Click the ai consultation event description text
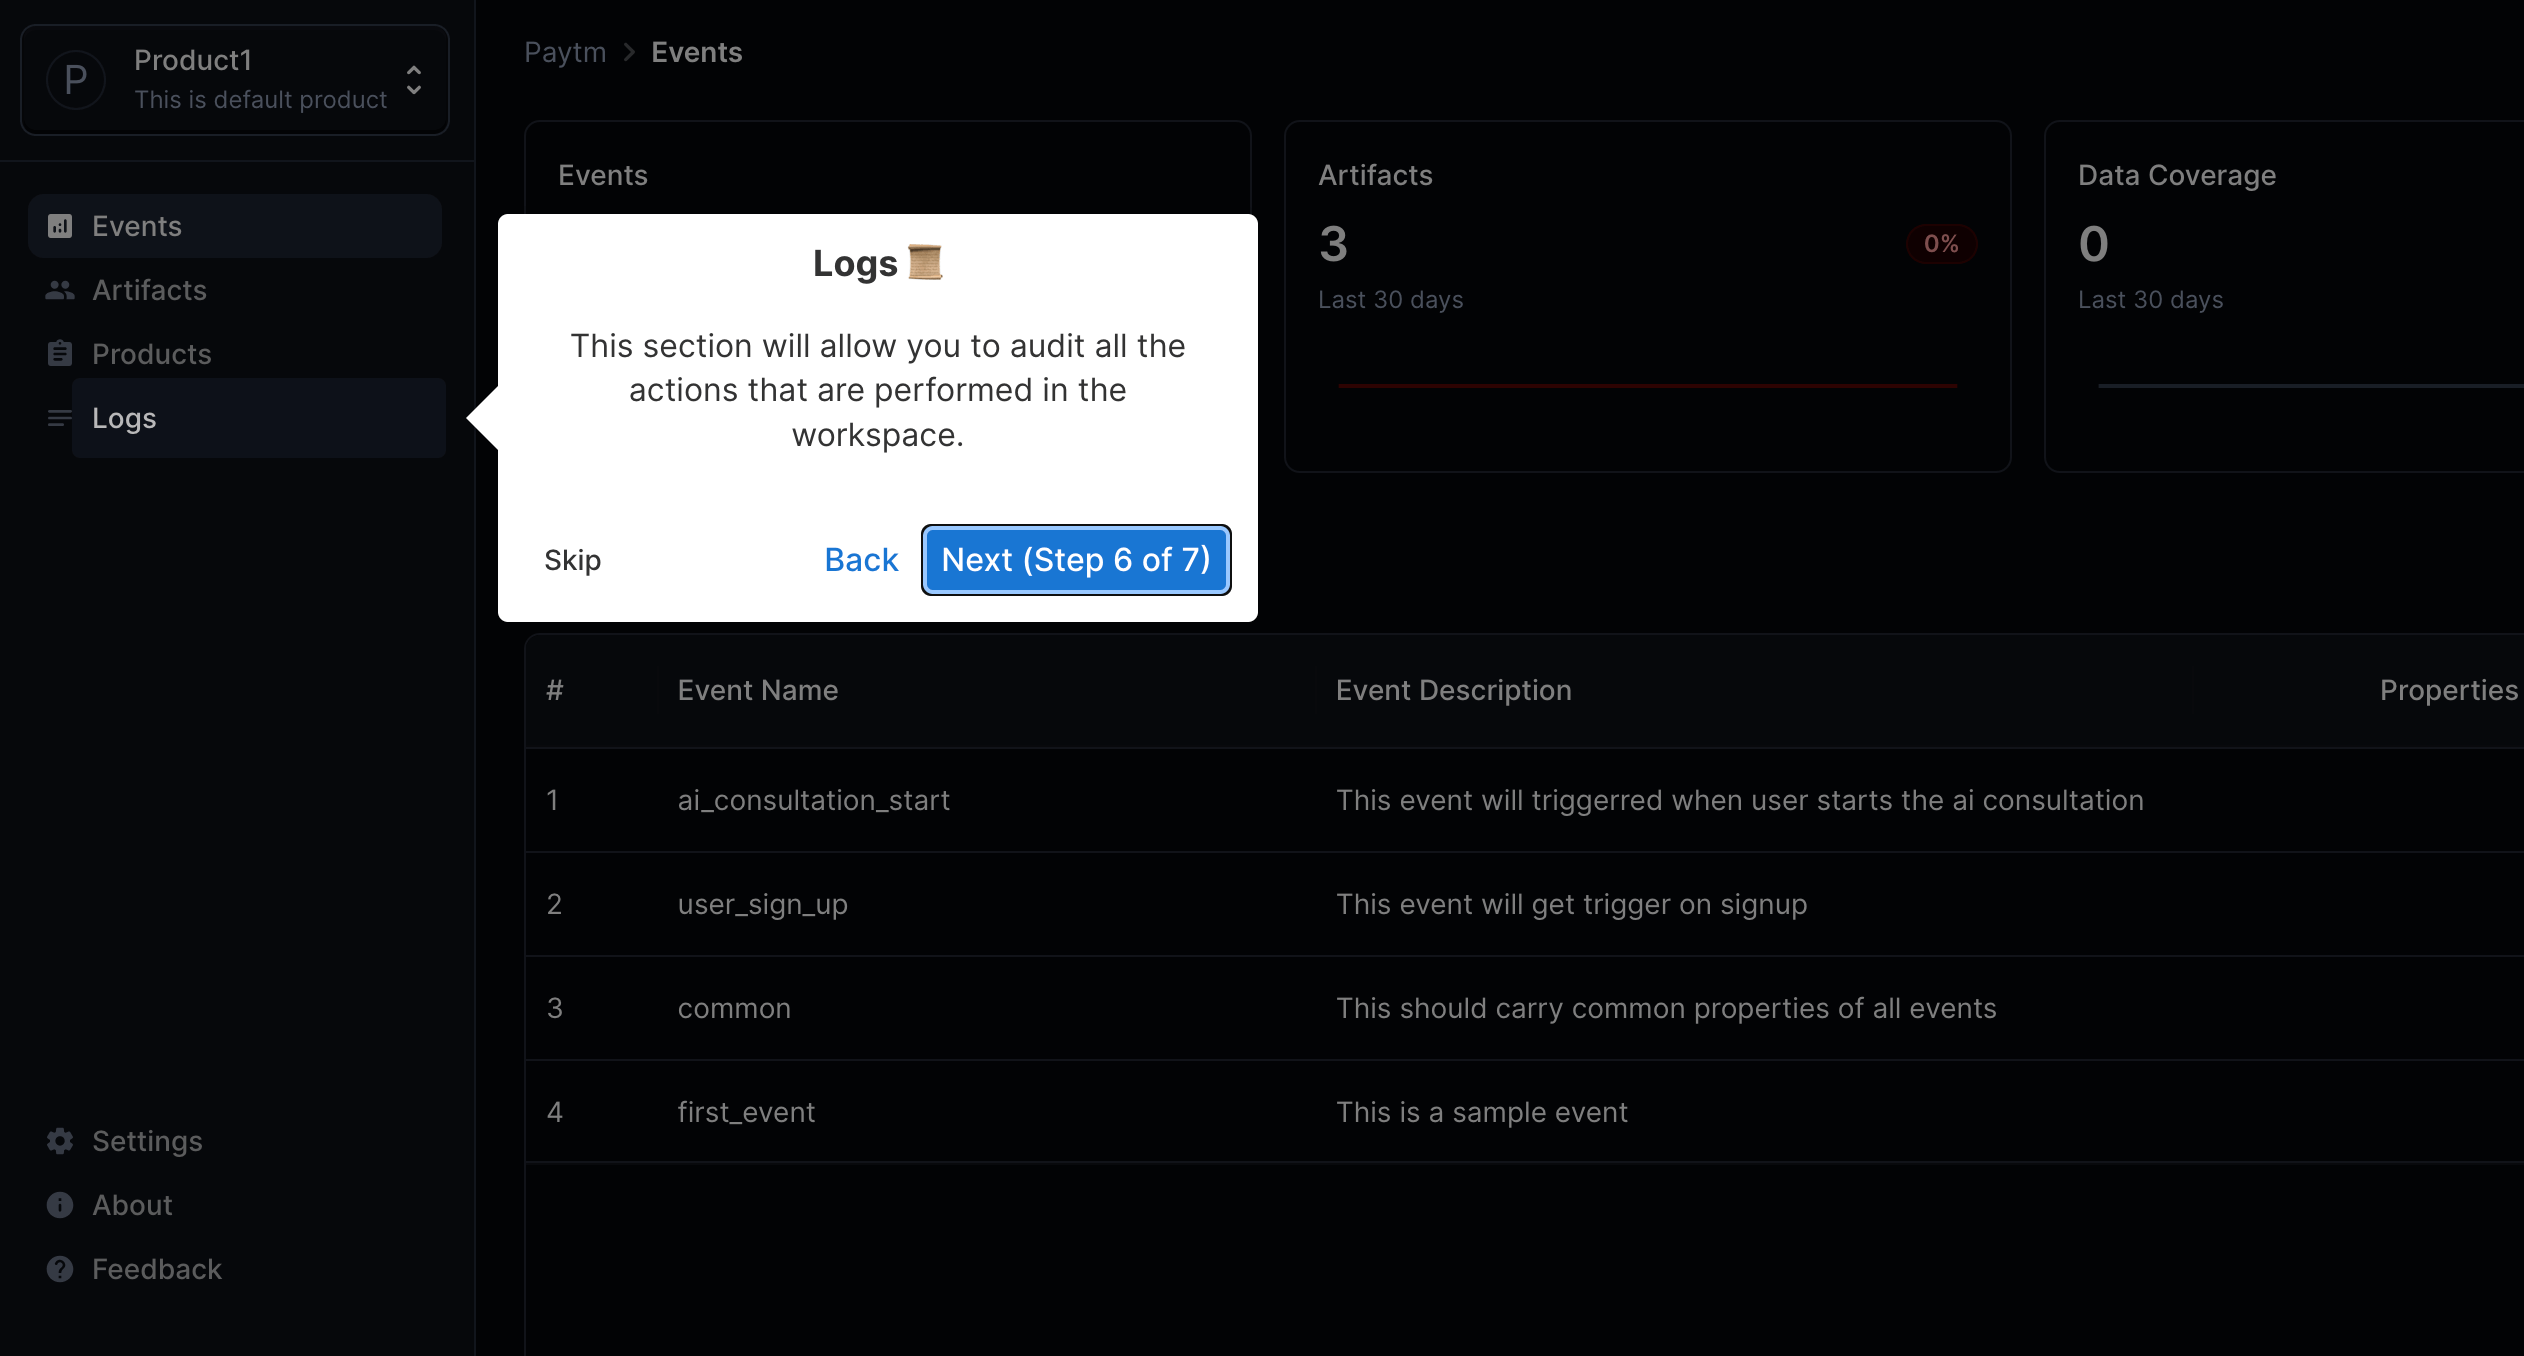This screenshot has height=1356, width=2524. (x=1740, y=800)
